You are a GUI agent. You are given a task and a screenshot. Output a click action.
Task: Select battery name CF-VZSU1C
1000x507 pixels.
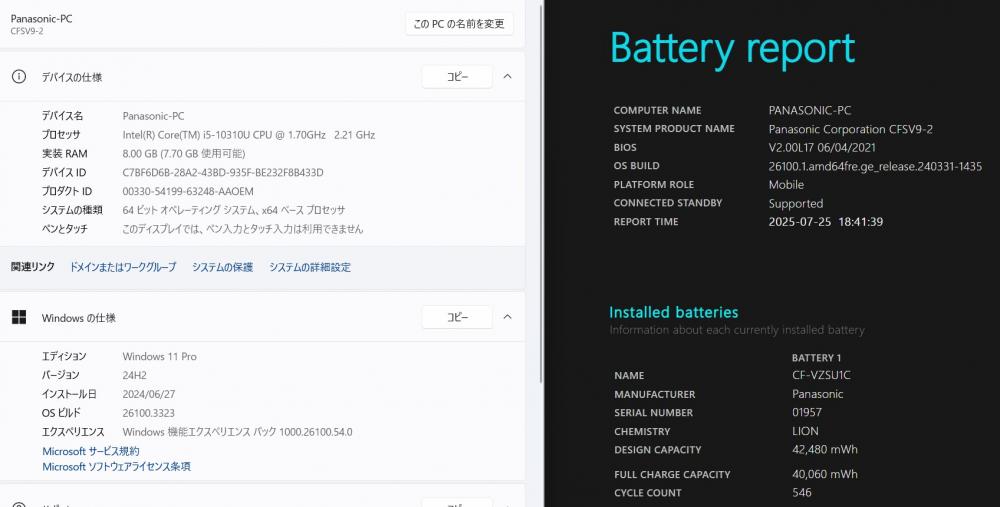tap(821, 375)
